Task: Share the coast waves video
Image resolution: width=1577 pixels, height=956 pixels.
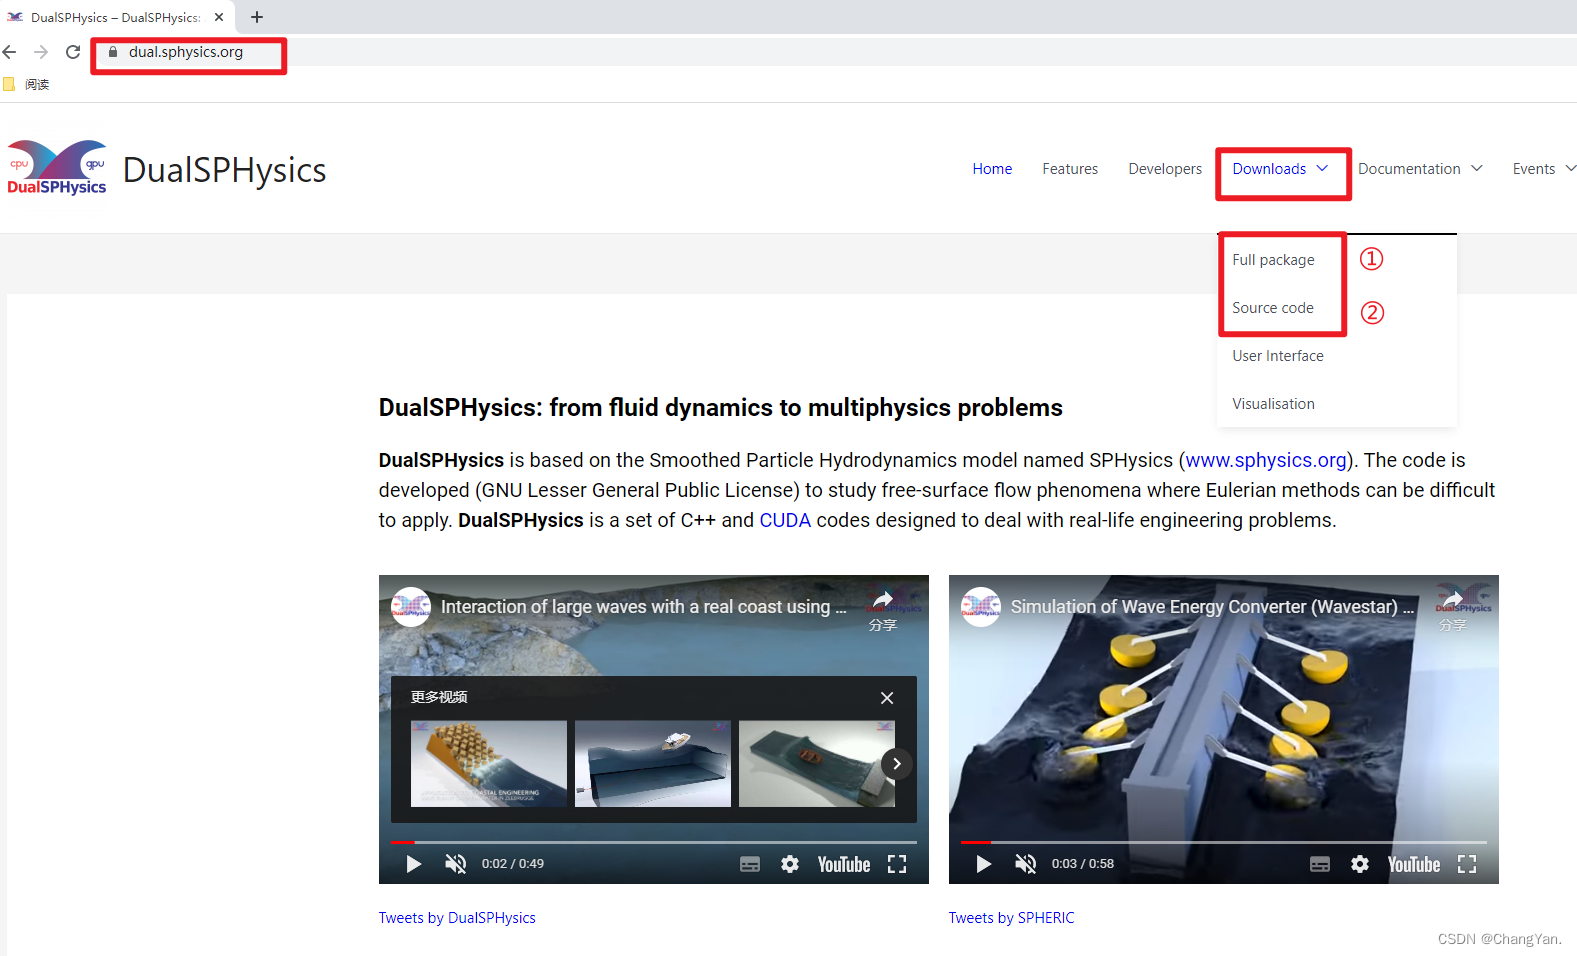Action: point(883,610)
